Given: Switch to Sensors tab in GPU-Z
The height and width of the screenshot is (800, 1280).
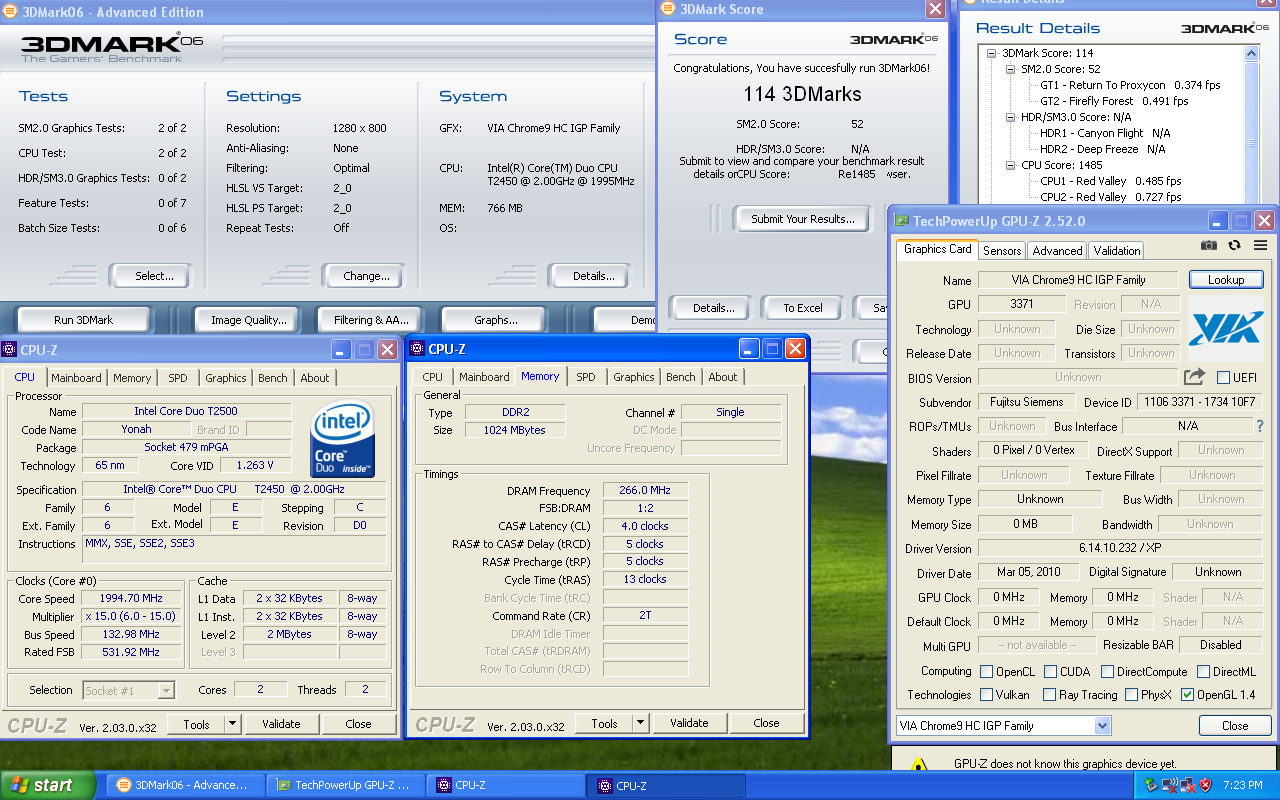Looking at the screenshot, I should 1002,250.
